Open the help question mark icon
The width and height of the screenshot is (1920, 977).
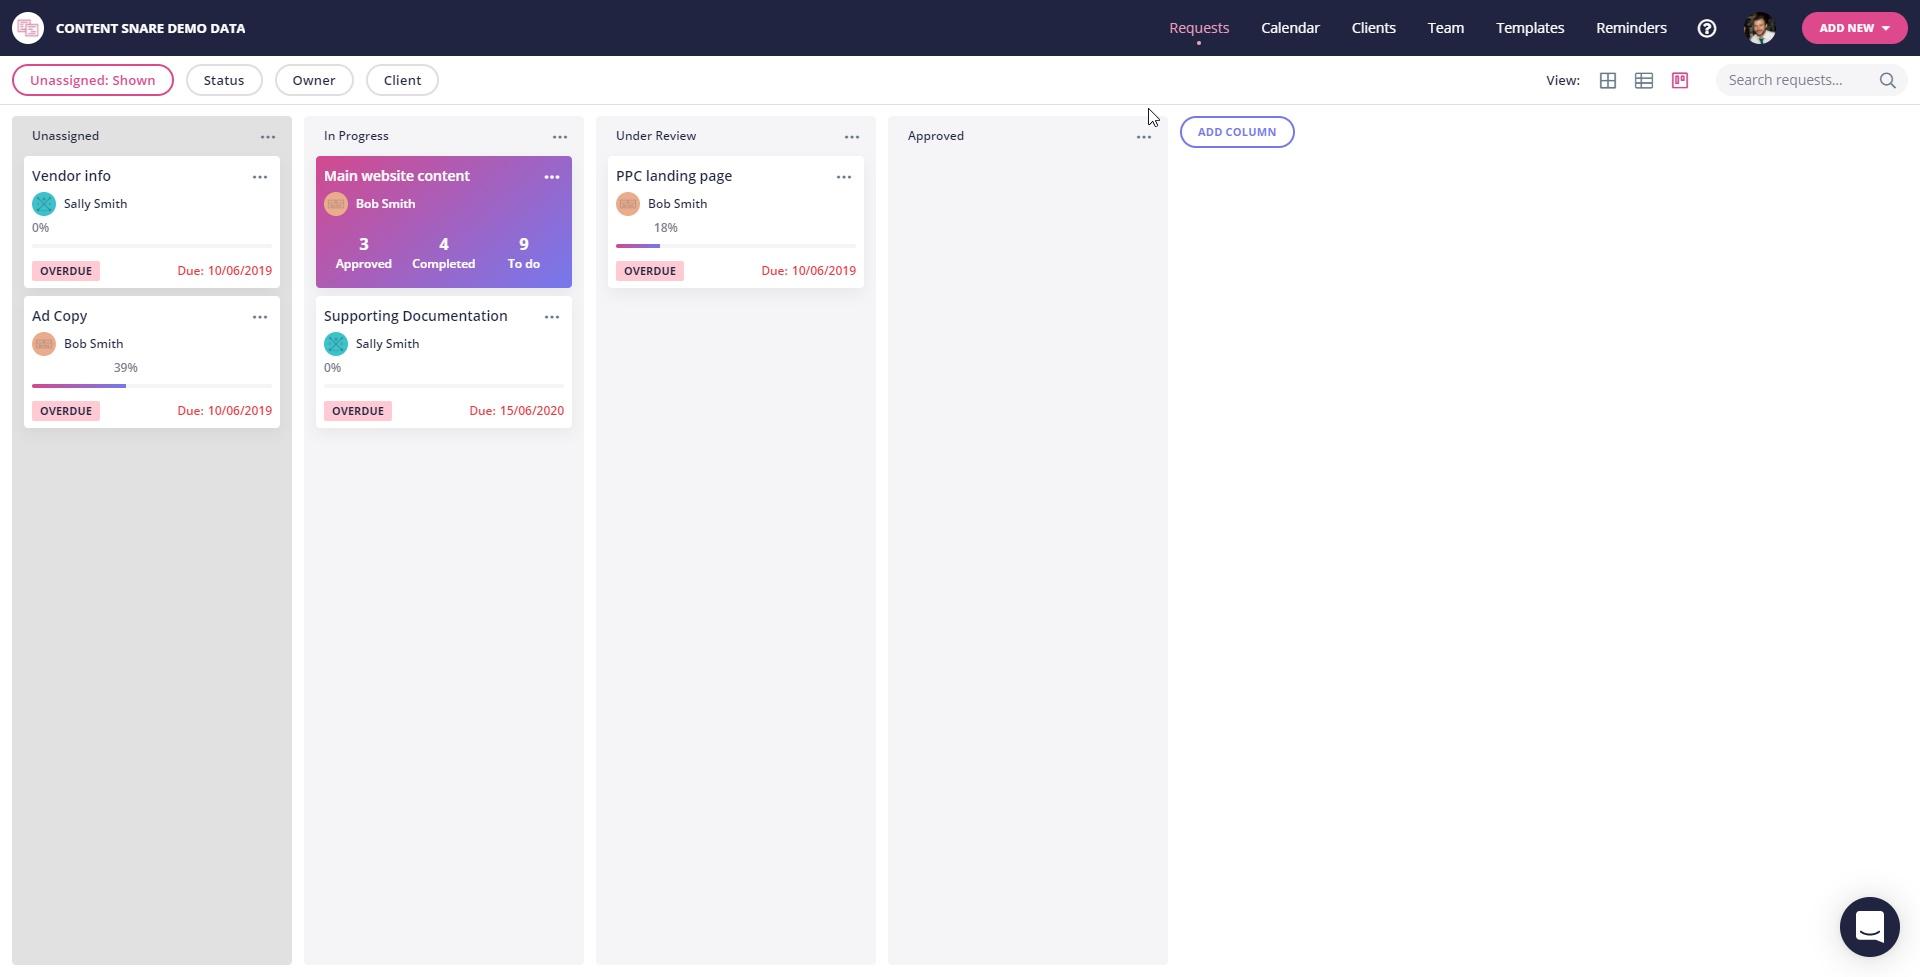pos(1707,28)
